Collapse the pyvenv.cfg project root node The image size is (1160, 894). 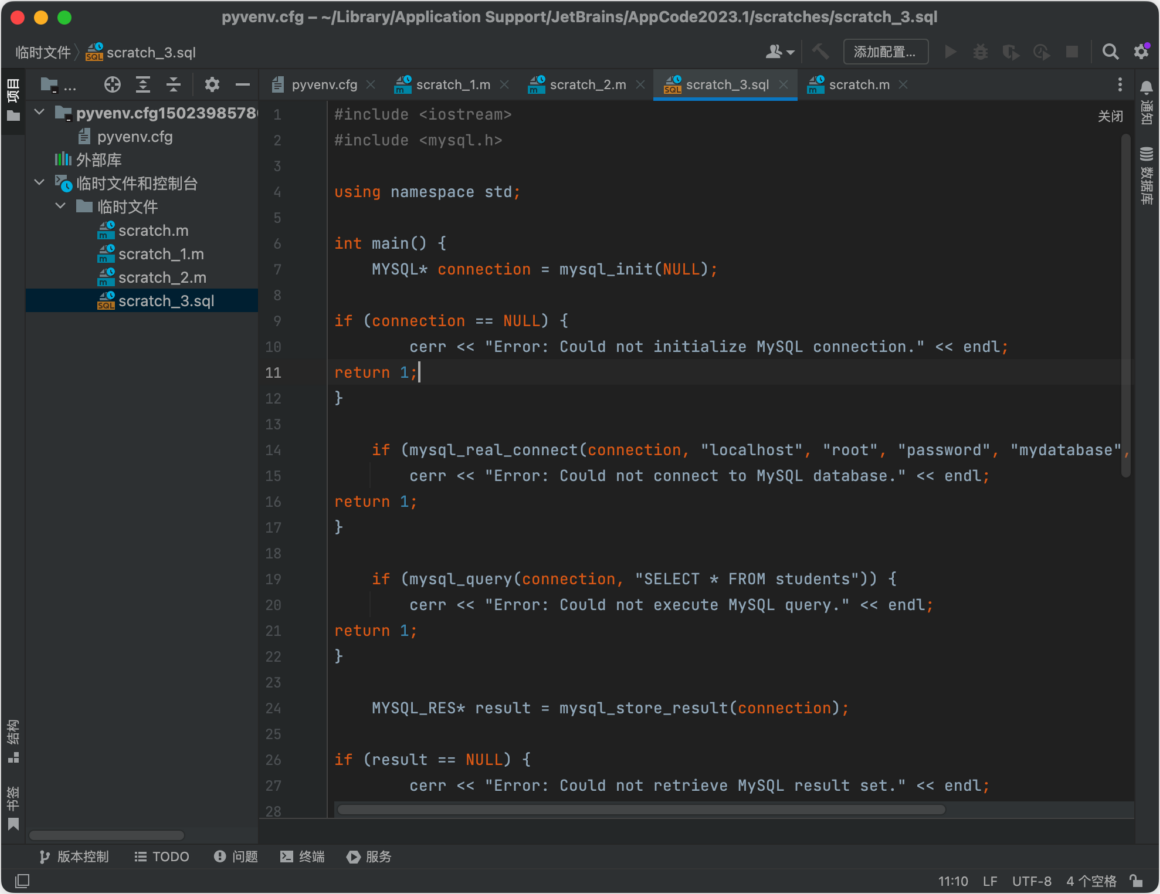pyautogui.click(x=40, y=112)
